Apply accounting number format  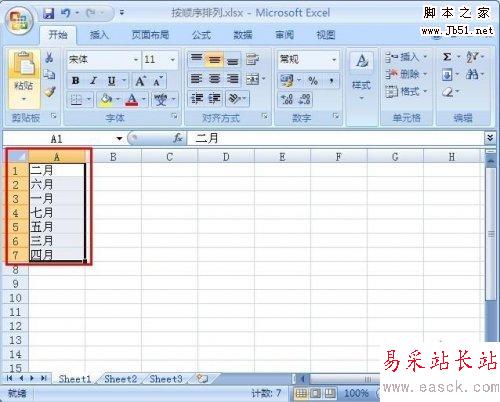(287, 81)
